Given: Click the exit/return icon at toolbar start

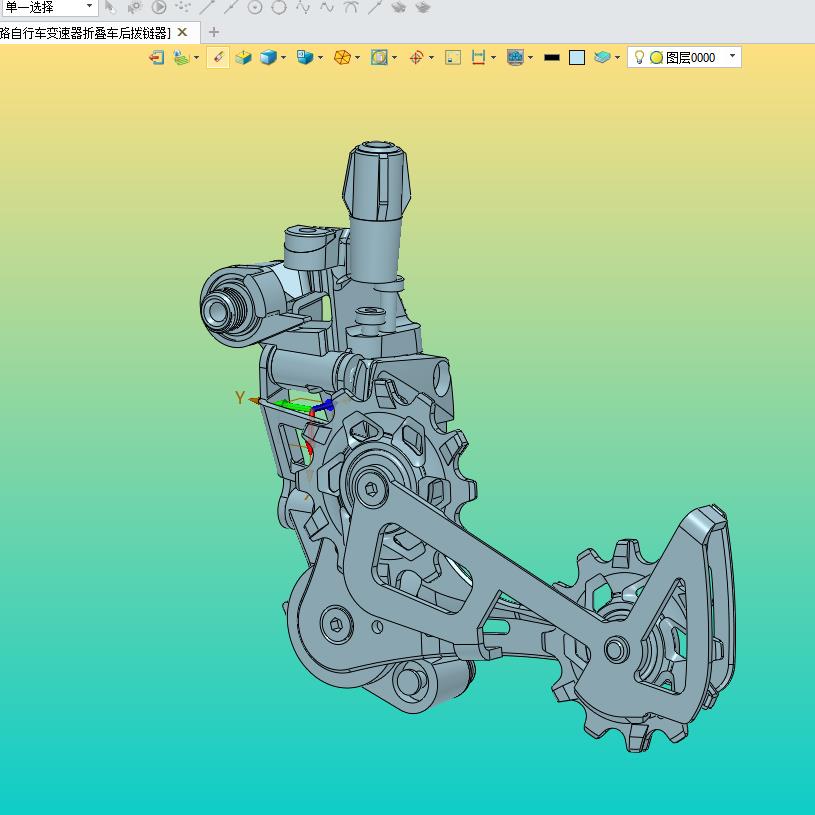Looking at the screenshot, I should coord(157,58).
